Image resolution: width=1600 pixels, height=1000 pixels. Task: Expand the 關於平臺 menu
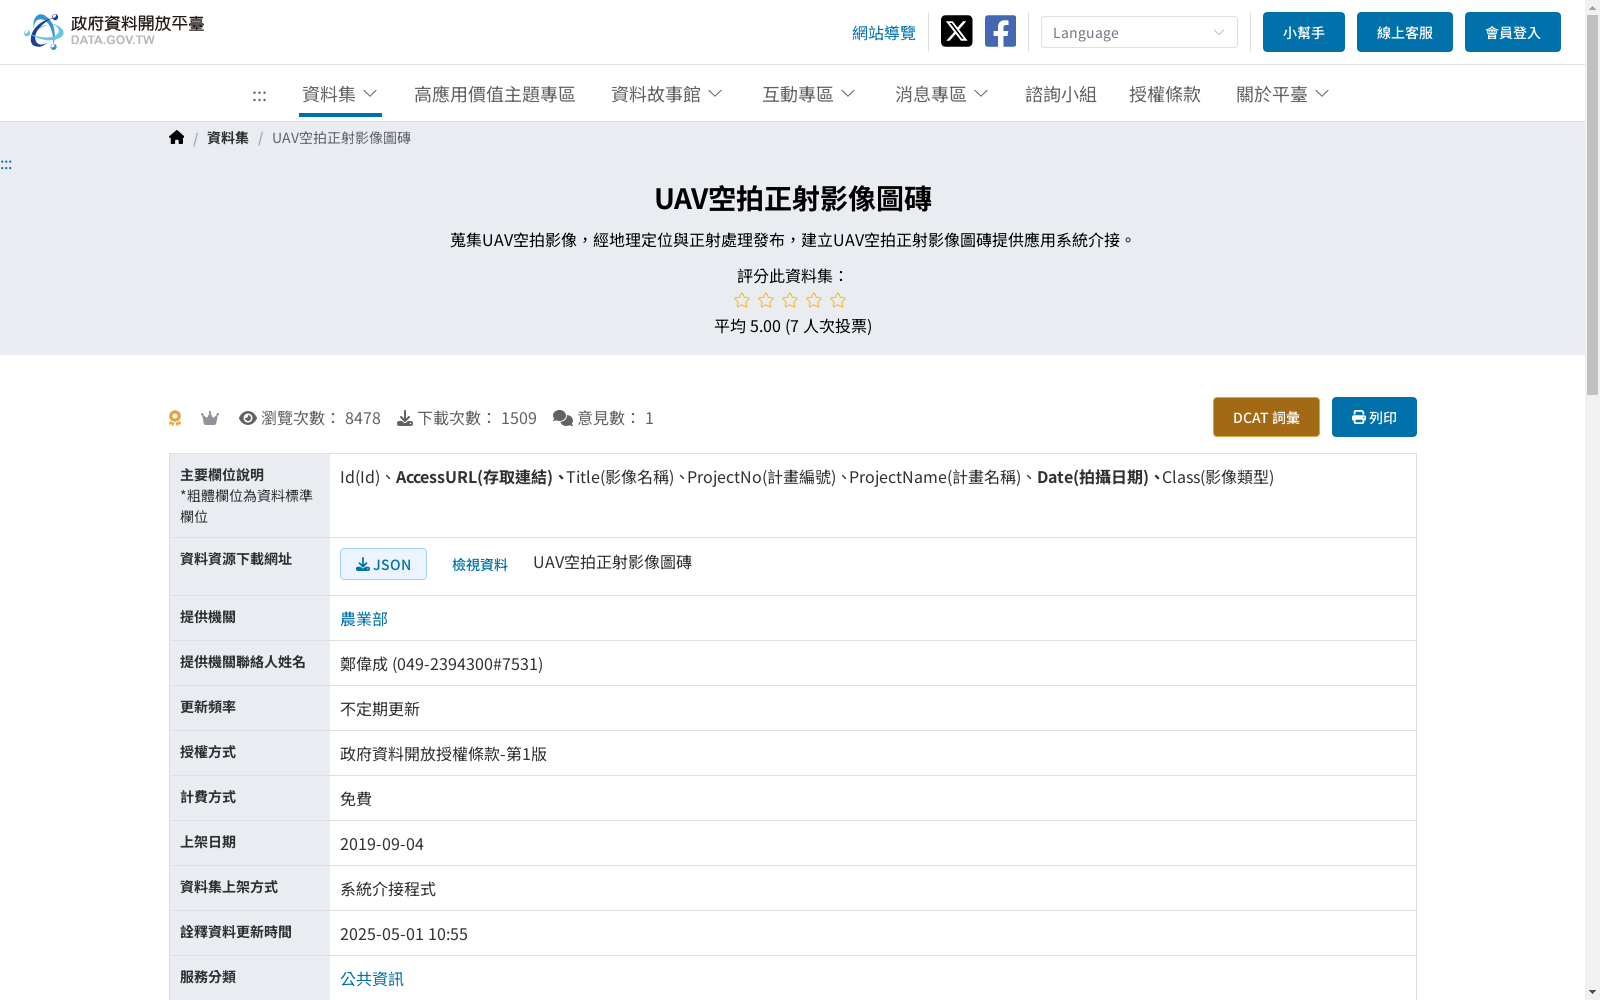pos(1283,94)
